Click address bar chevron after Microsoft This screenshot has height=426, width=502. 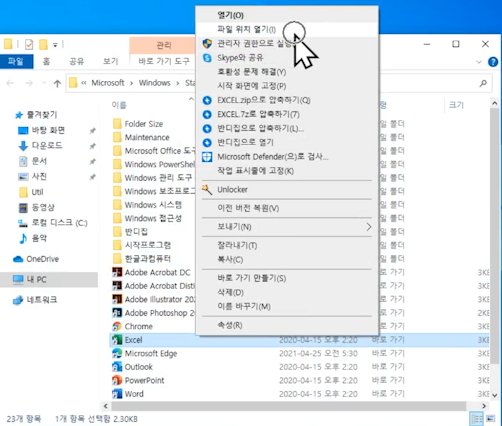coord(131,83)
